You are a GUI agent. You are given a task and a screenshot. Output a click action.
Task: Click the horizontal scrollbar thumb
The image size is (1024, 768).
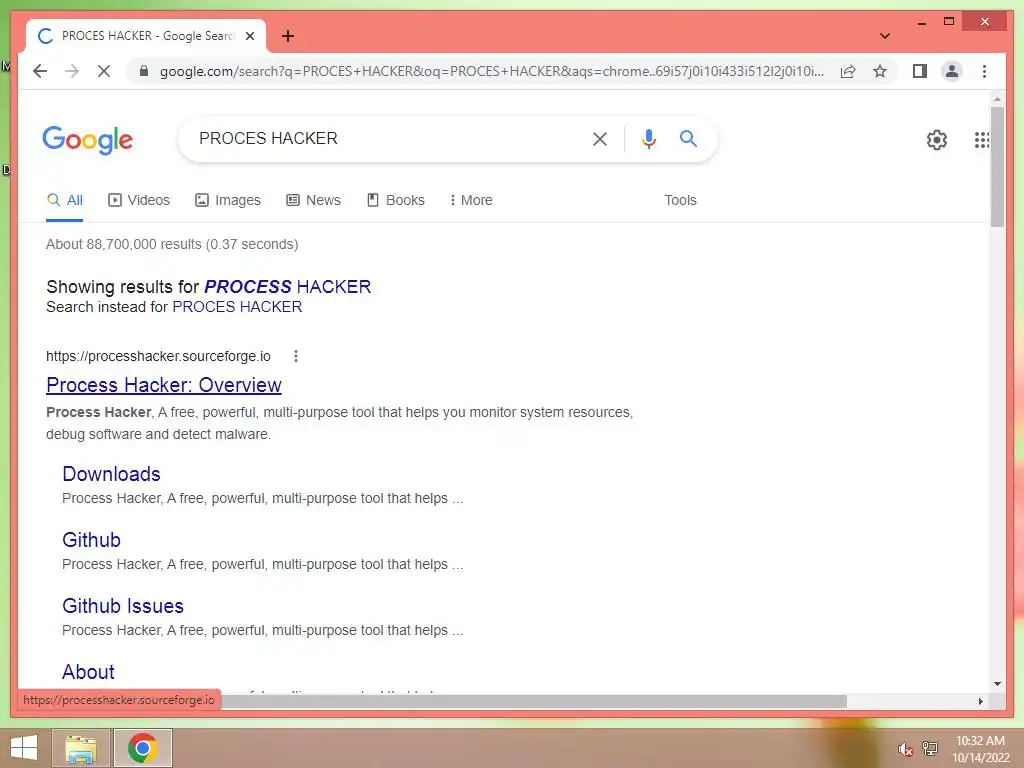pyautogui.click(x=533, y=701)
